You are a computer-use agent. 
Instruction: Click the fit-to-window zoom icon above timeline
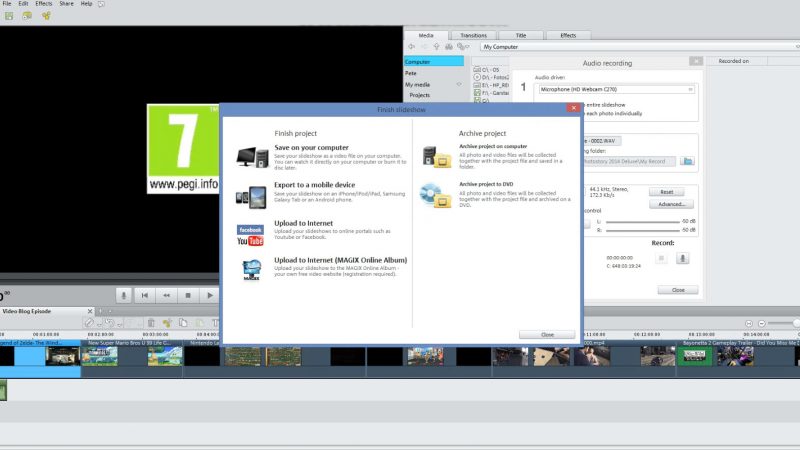coord(748,323)
